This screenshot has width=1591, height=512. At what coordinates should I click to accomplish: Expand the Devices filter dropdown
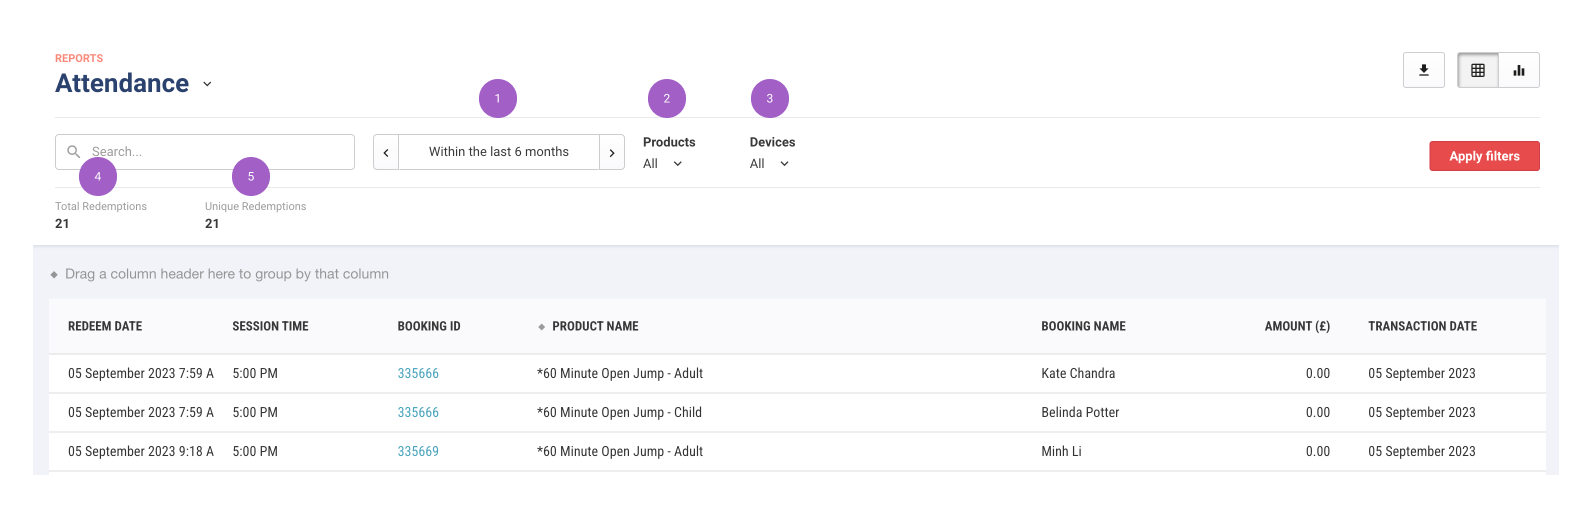click(x=770, y=164)
